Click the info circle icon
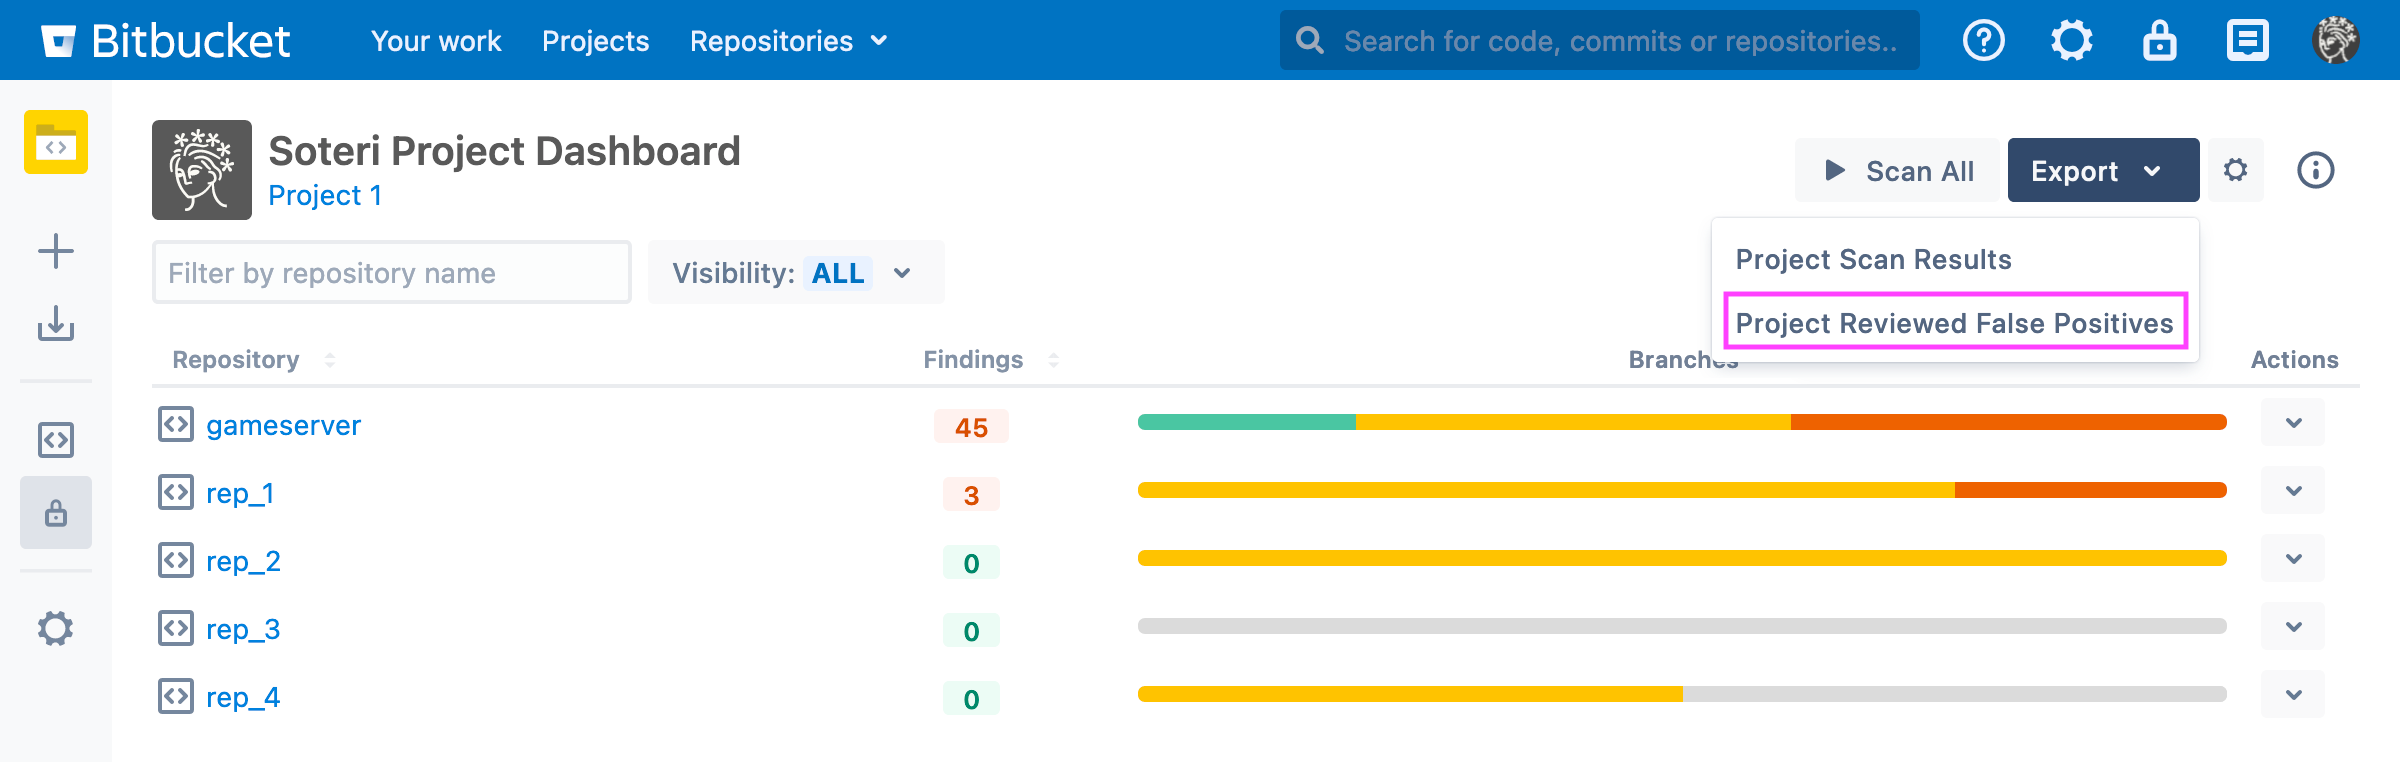 pyautogui.click(x=2315, y=170)
